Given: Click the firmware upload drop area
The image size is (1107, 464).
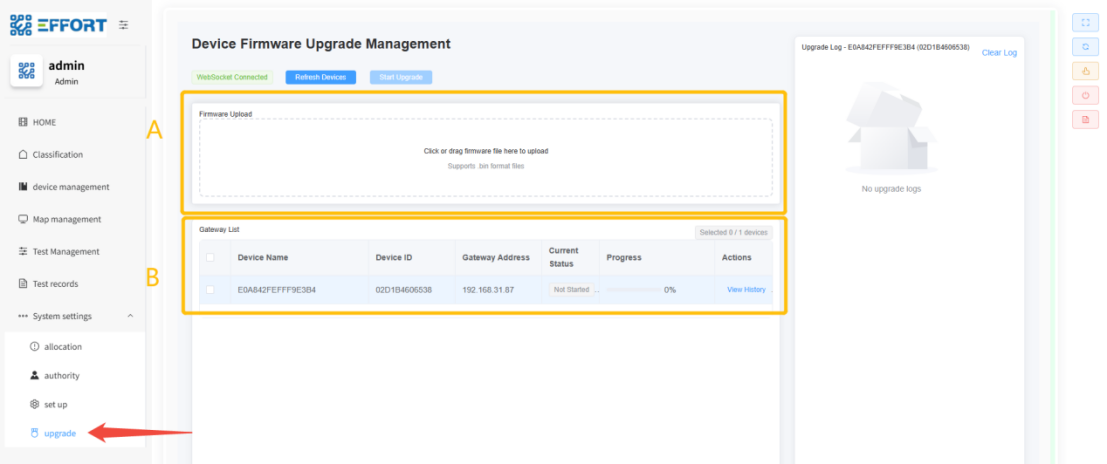Looking at the screenshot, I should point(485,157).
